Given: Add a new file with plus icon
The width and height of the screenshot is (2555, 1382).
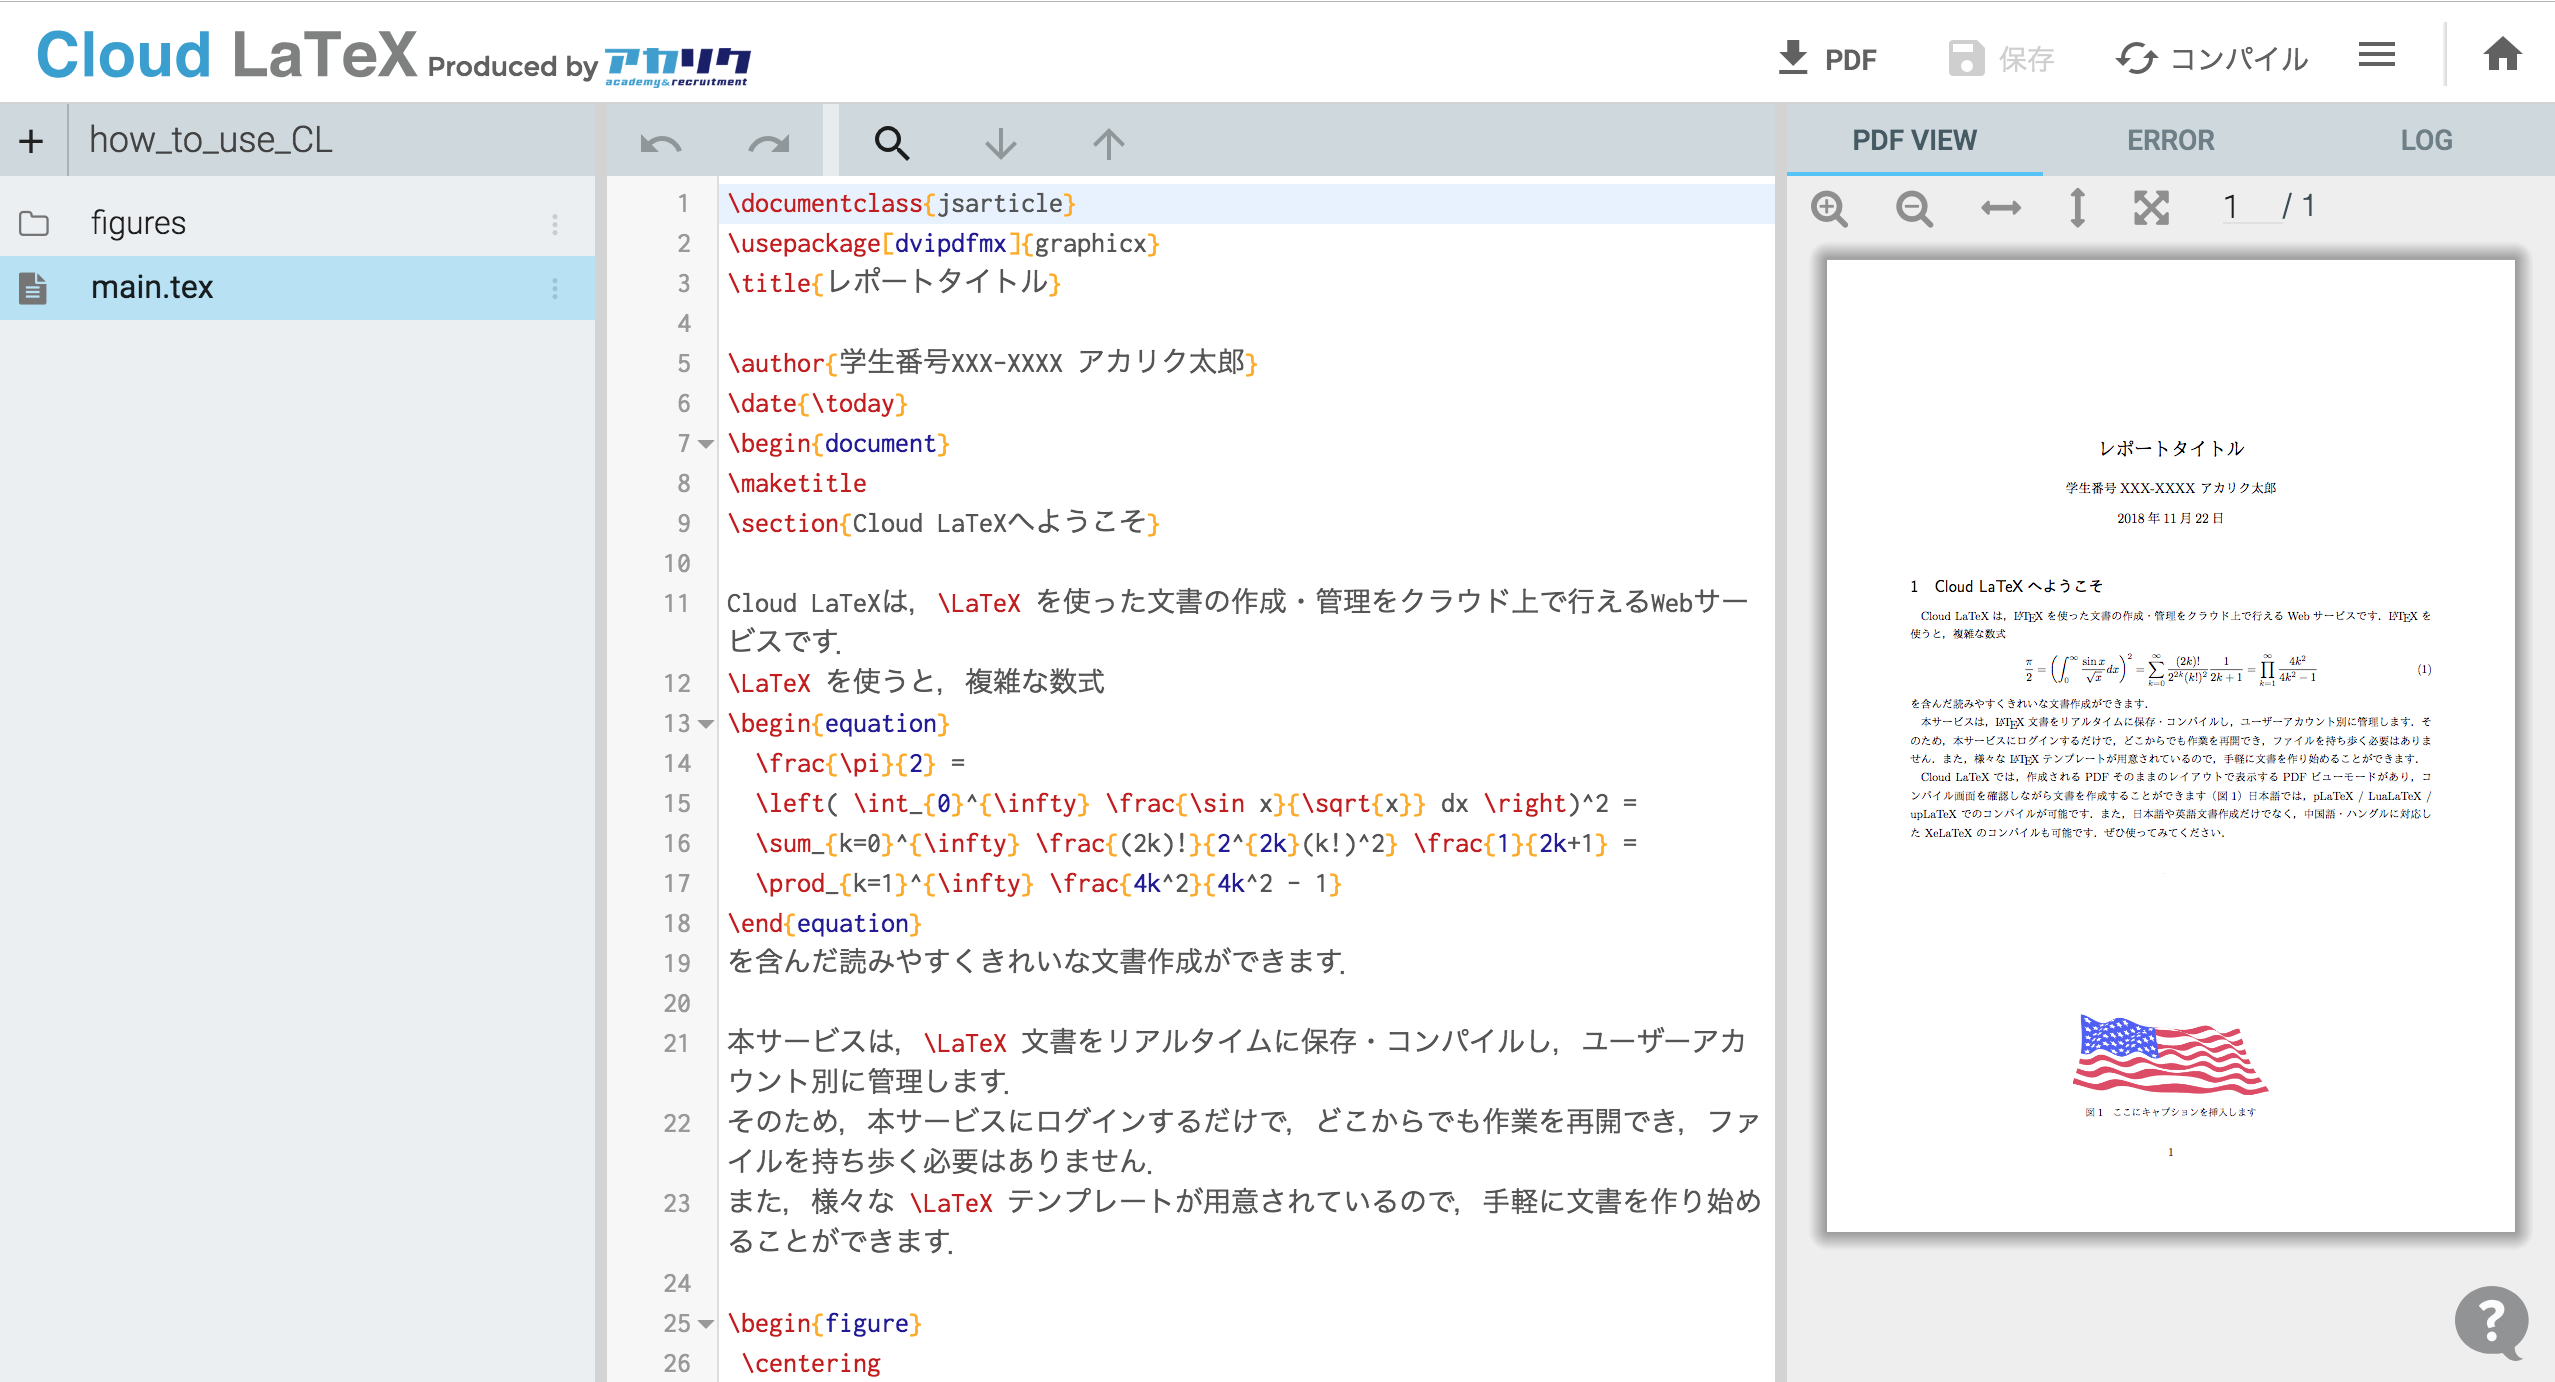Looking at the screenshot, I should click(31, 141).
